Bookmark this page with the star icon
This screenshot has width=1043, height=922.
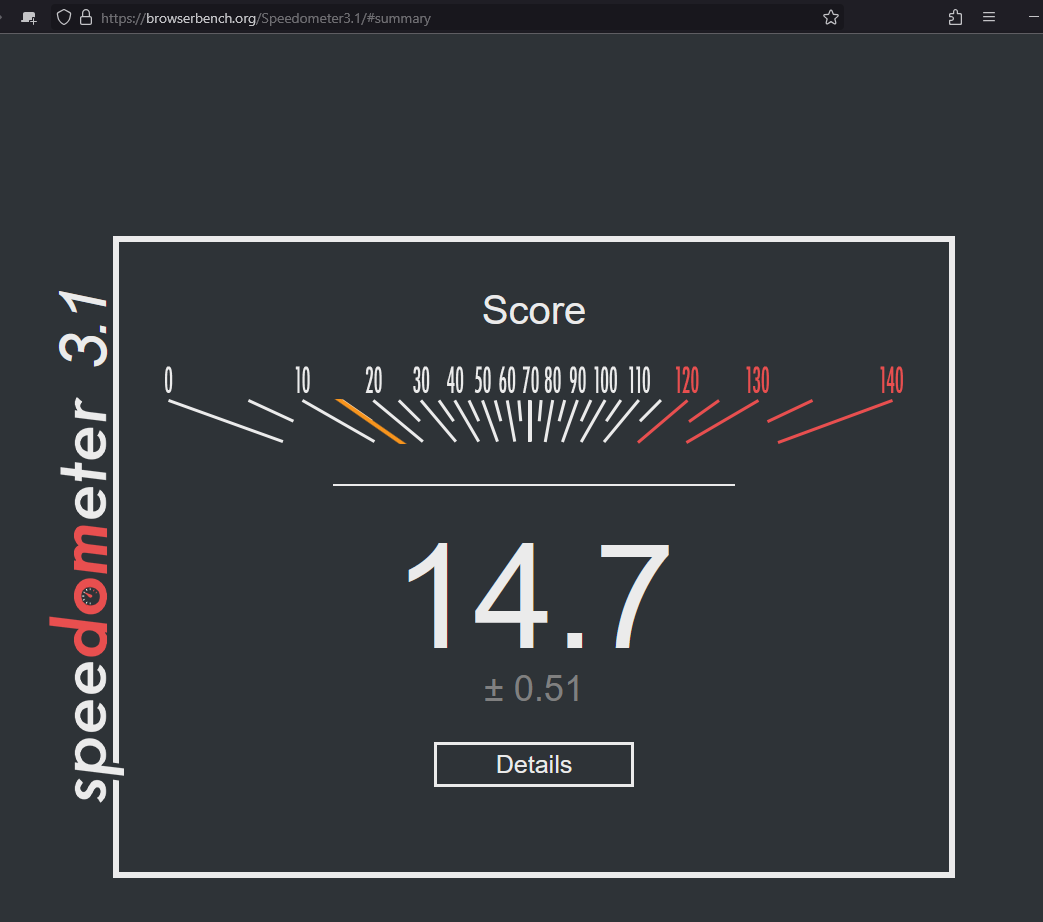[830, 18]
